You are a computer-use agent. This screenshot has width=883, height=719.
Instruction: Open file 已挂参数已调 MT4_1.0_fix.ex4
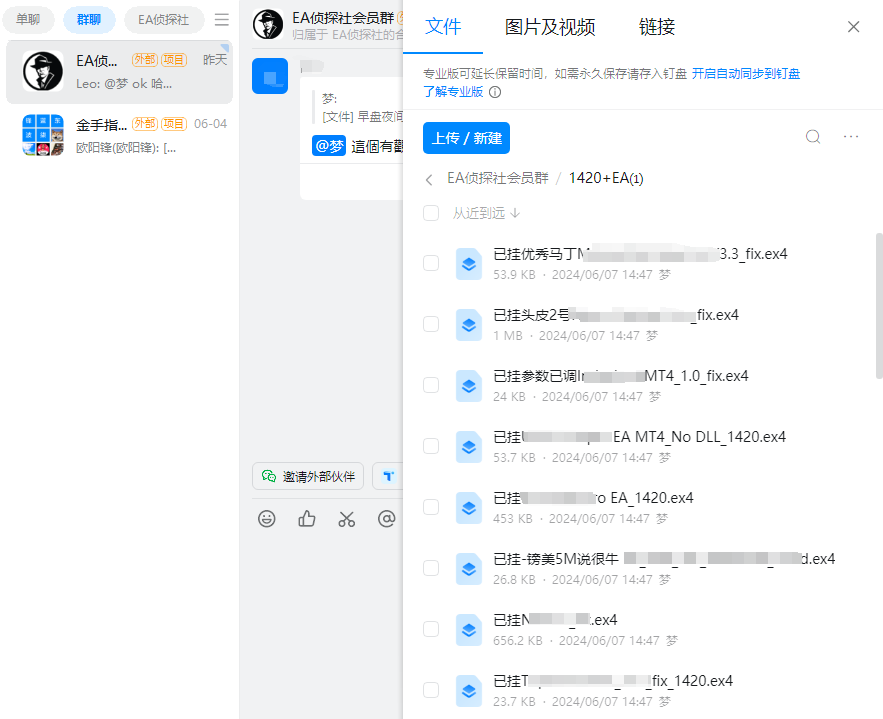coord(621,376)
